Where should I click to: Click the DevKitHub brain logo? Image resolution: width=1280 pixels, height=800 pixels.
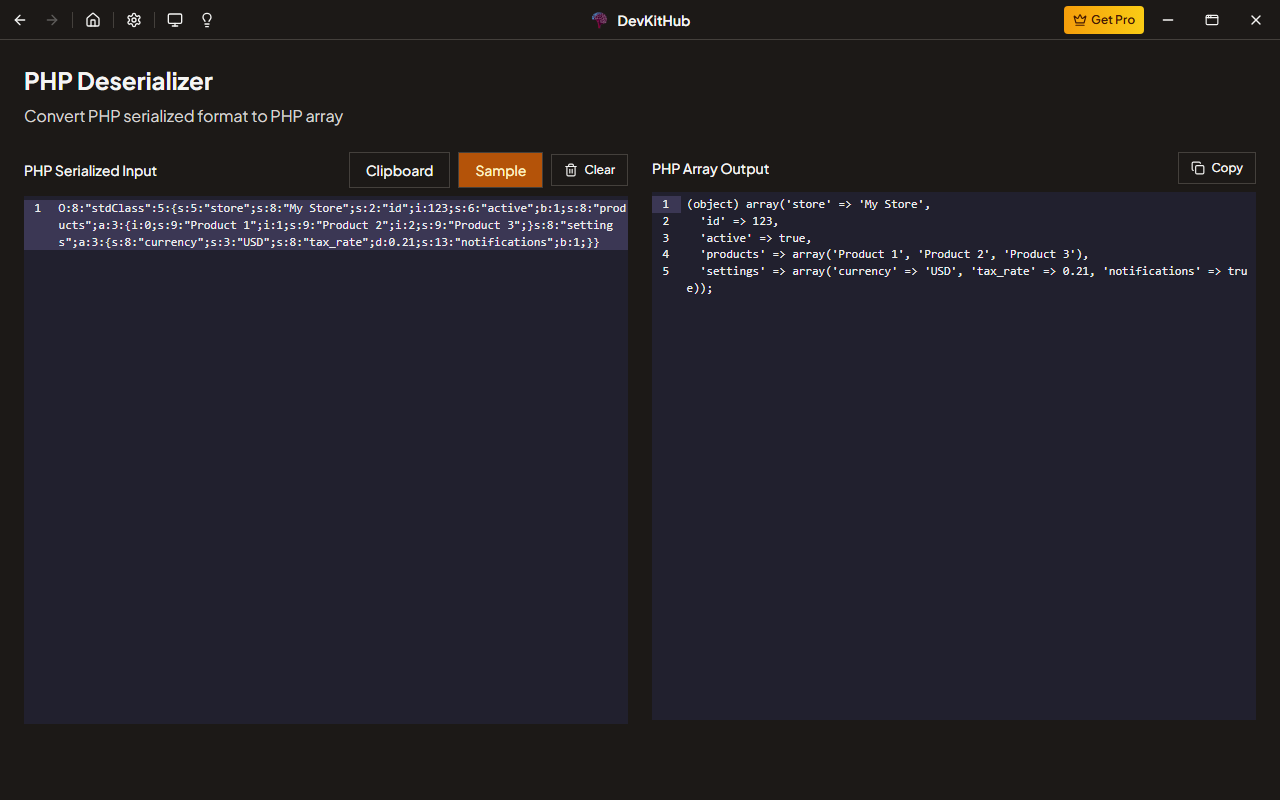(600, 20)
